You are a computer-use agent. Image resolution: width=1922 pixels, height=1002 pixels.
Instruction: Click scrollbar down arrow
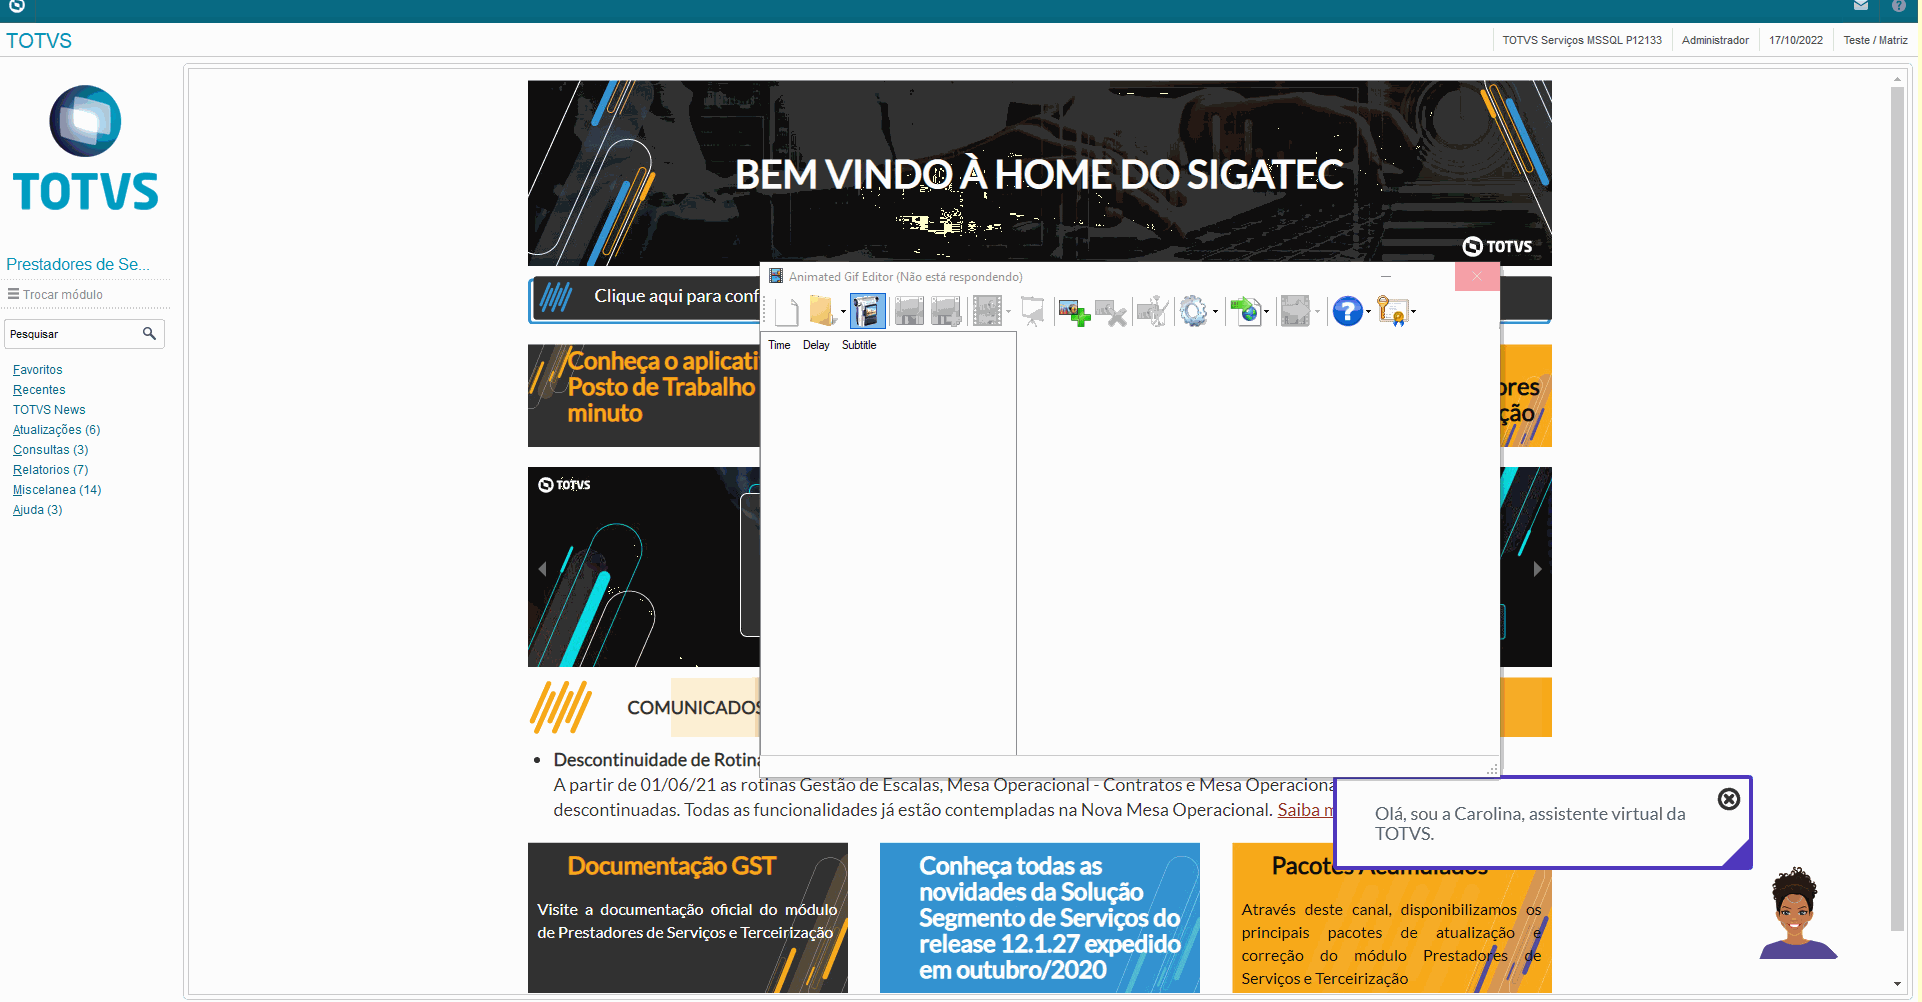[1897, 985]
